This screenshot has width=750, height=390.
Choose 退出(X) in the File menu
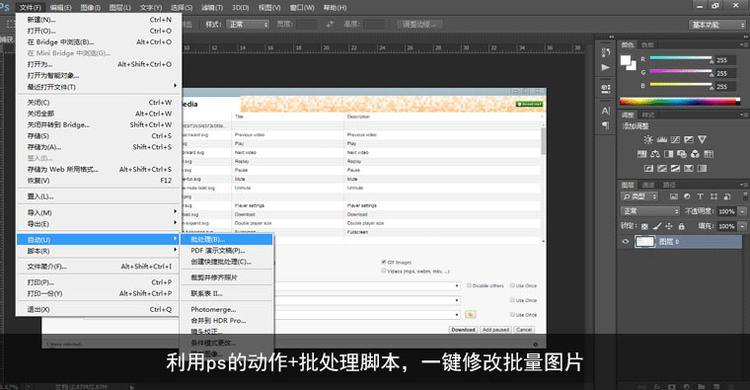pyautogui.click(x=99, y=309)
